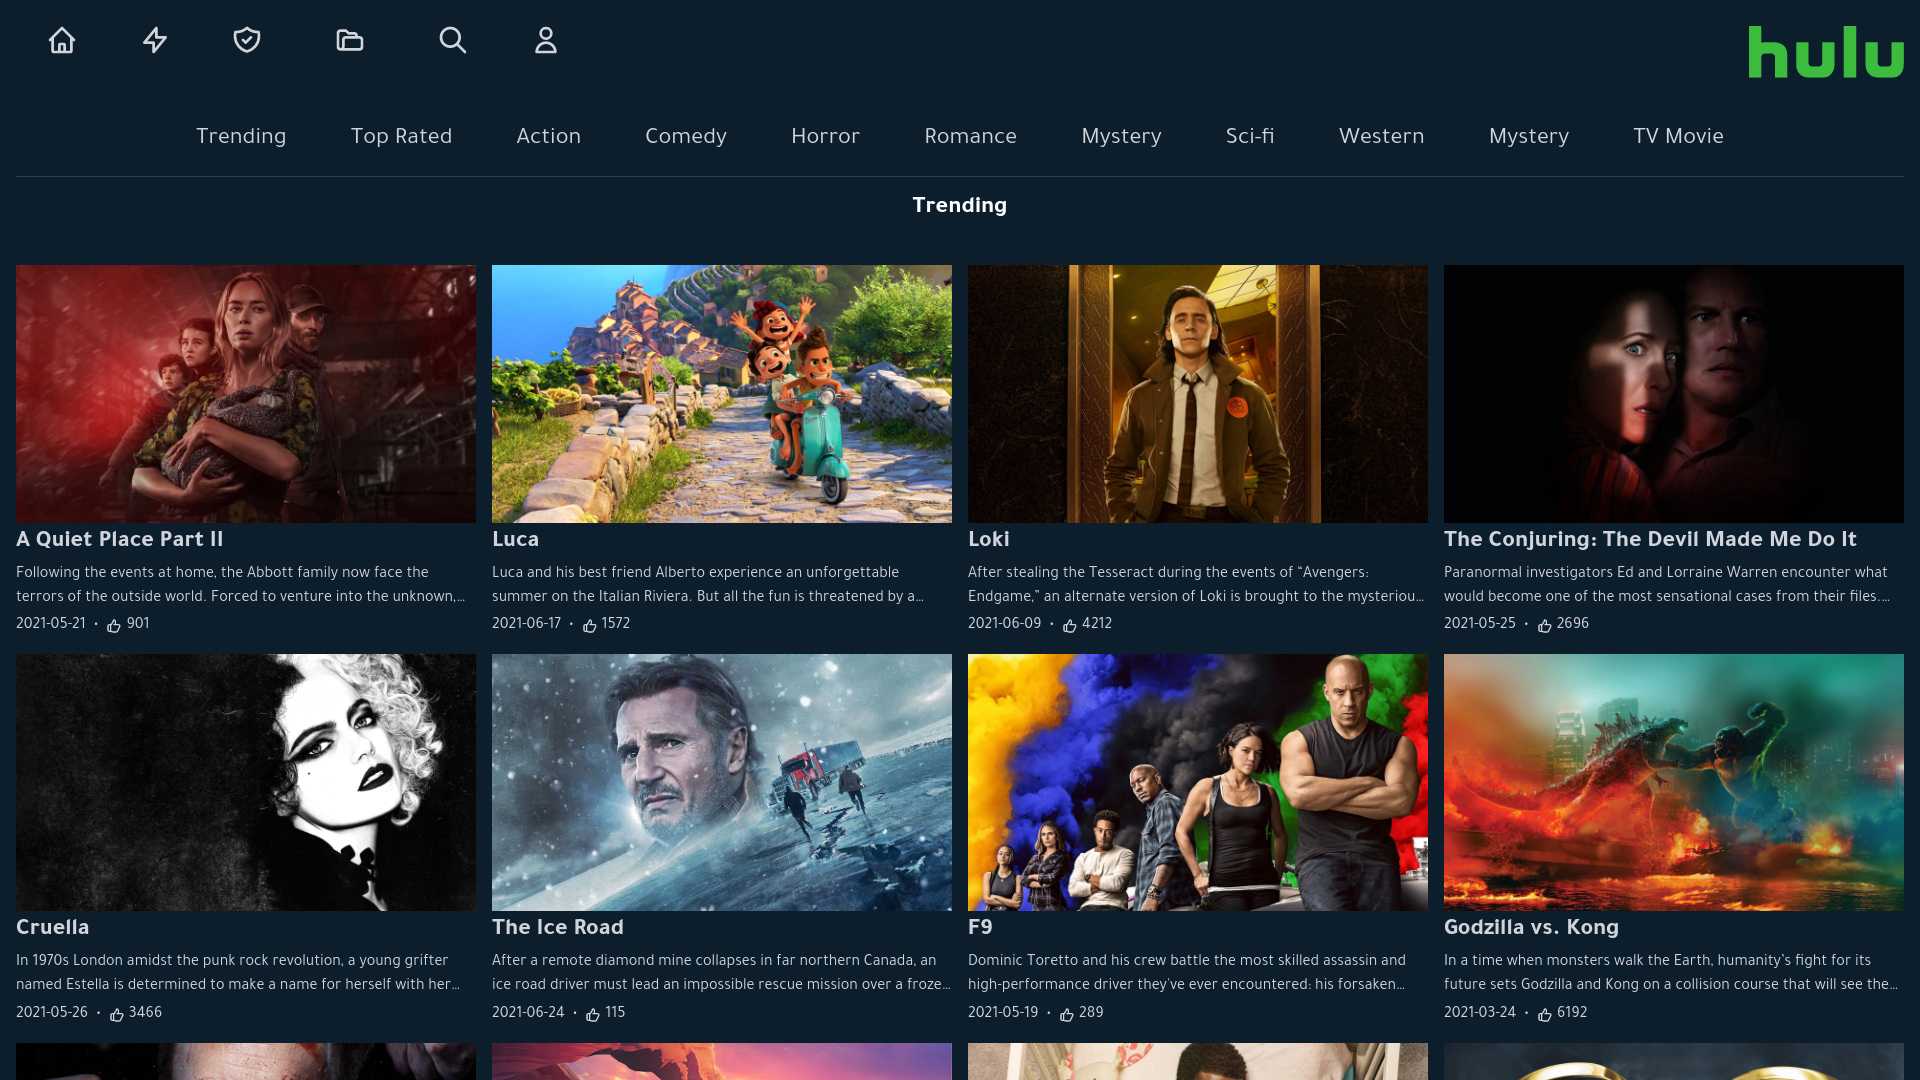Viewport: 1920px width, 1080px height.
Task: Open the Romance genre tab
Action: [x=970, y=136]
